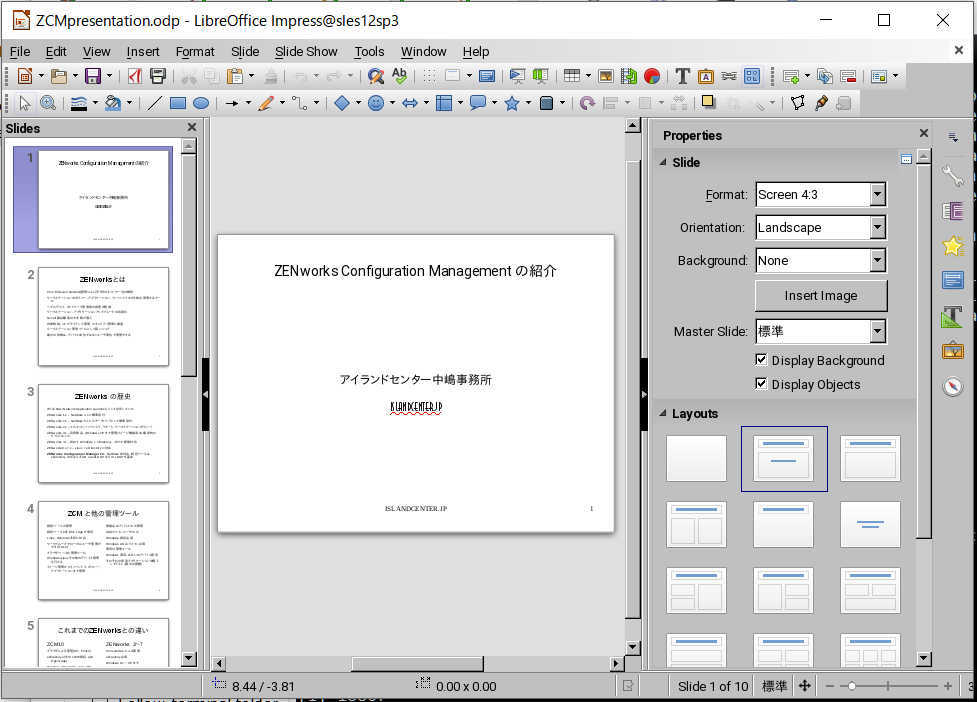Start slide show from first slide icon

517,76
